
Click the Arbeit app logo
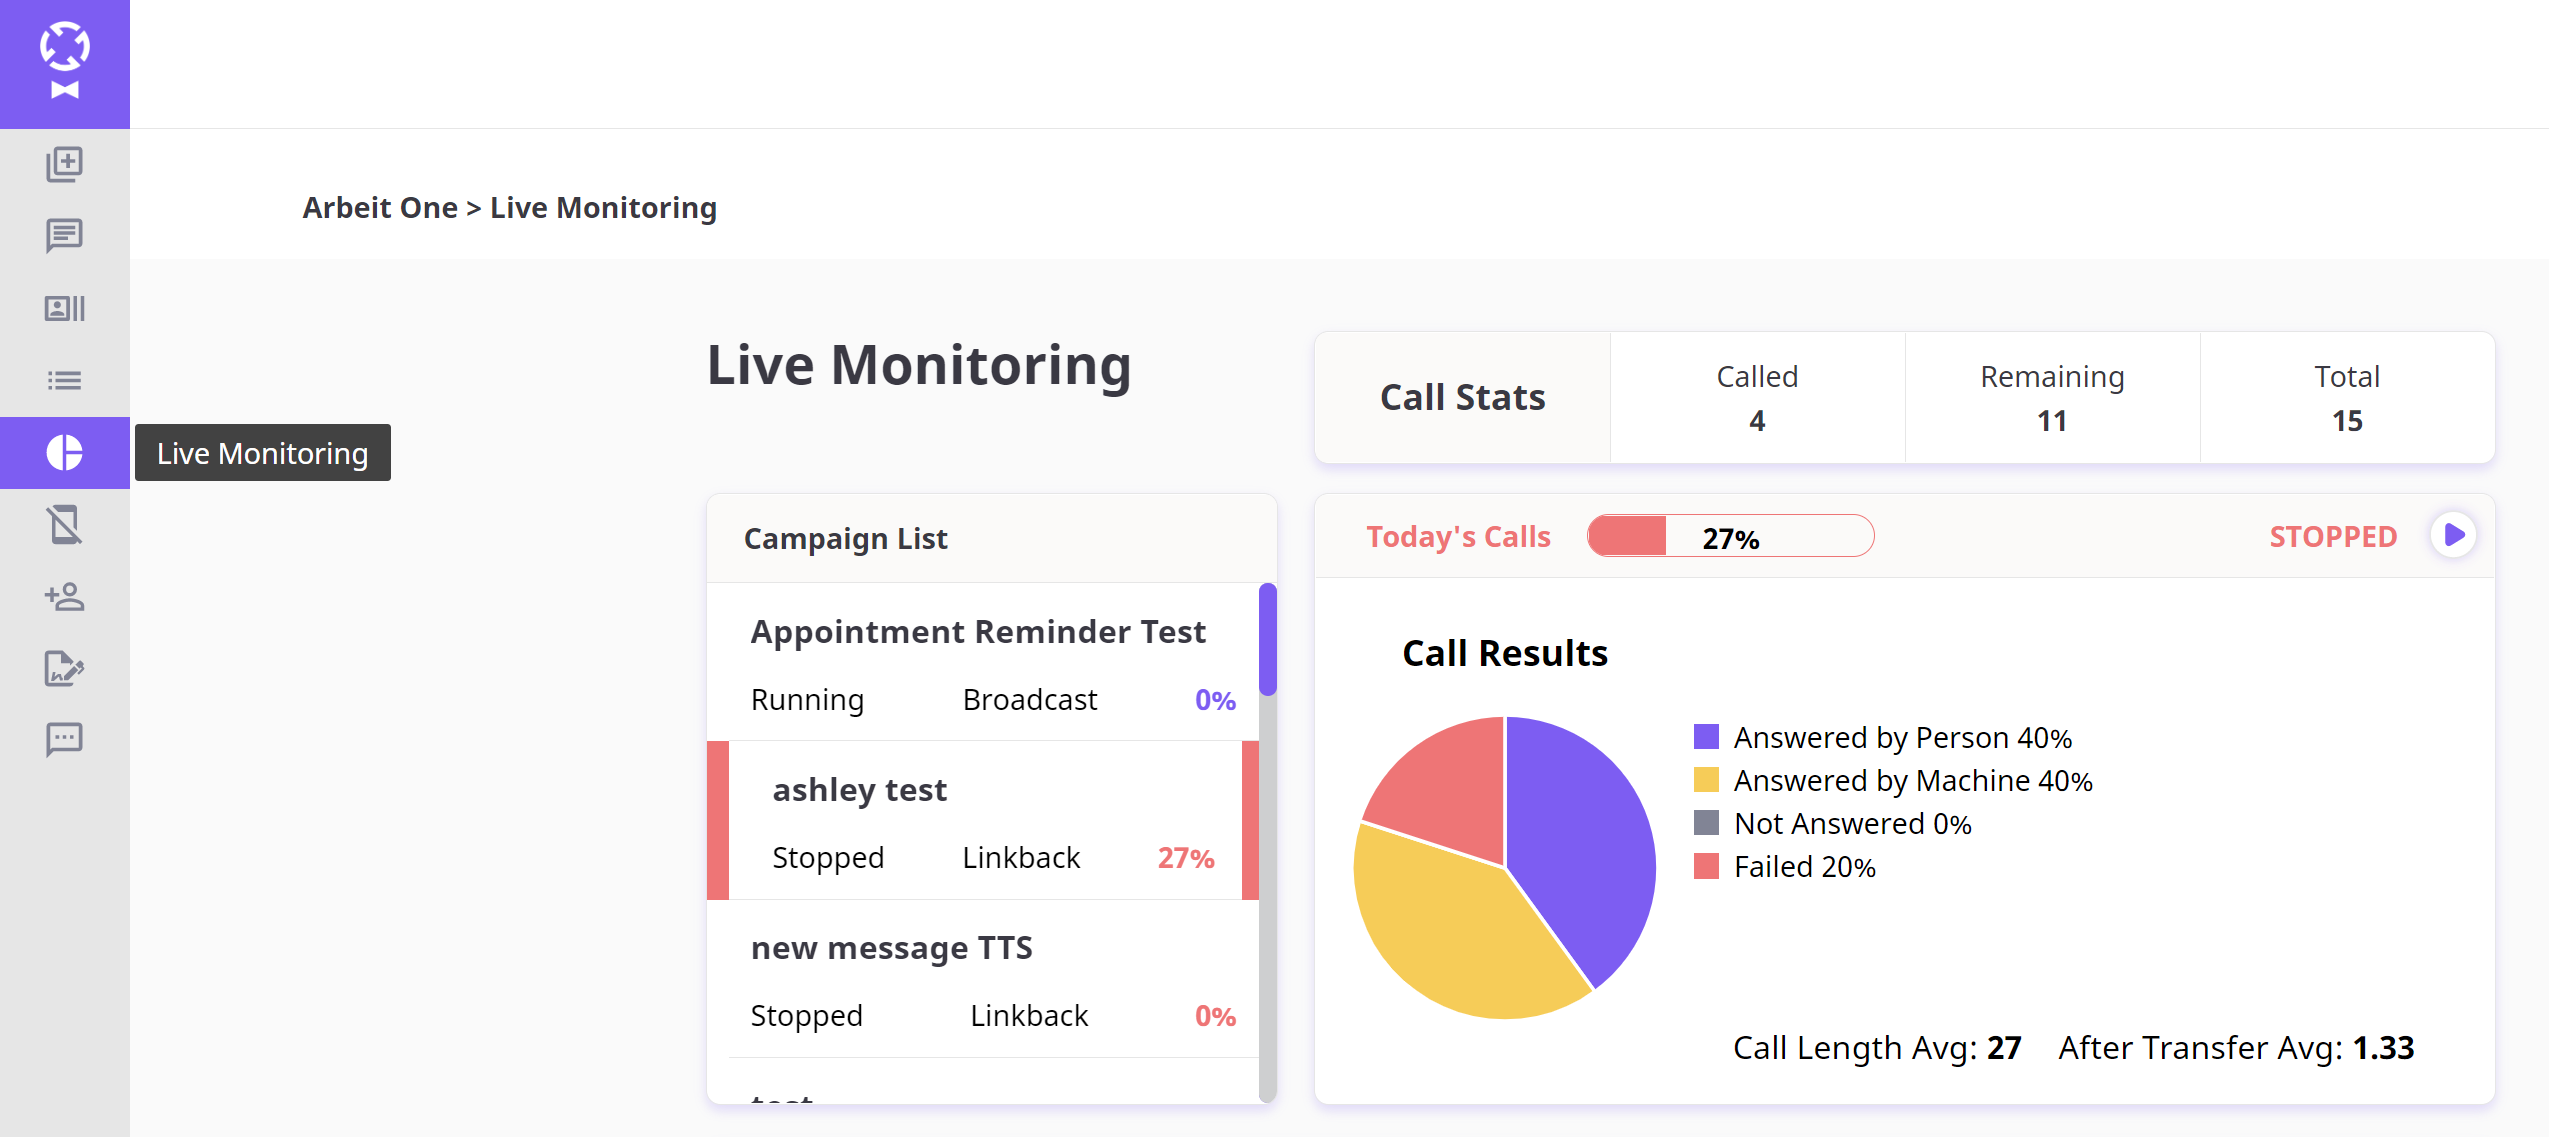click(65, 61)
